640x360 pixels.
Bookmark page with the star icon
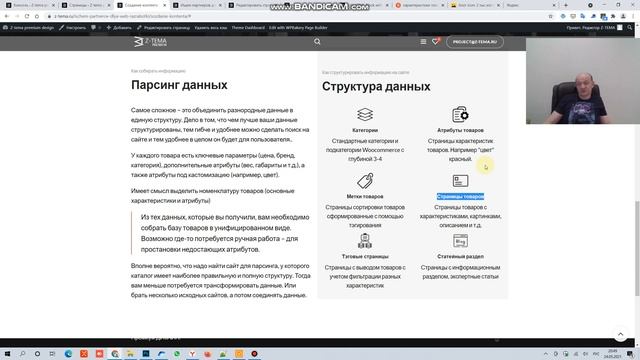click(551, 16)
